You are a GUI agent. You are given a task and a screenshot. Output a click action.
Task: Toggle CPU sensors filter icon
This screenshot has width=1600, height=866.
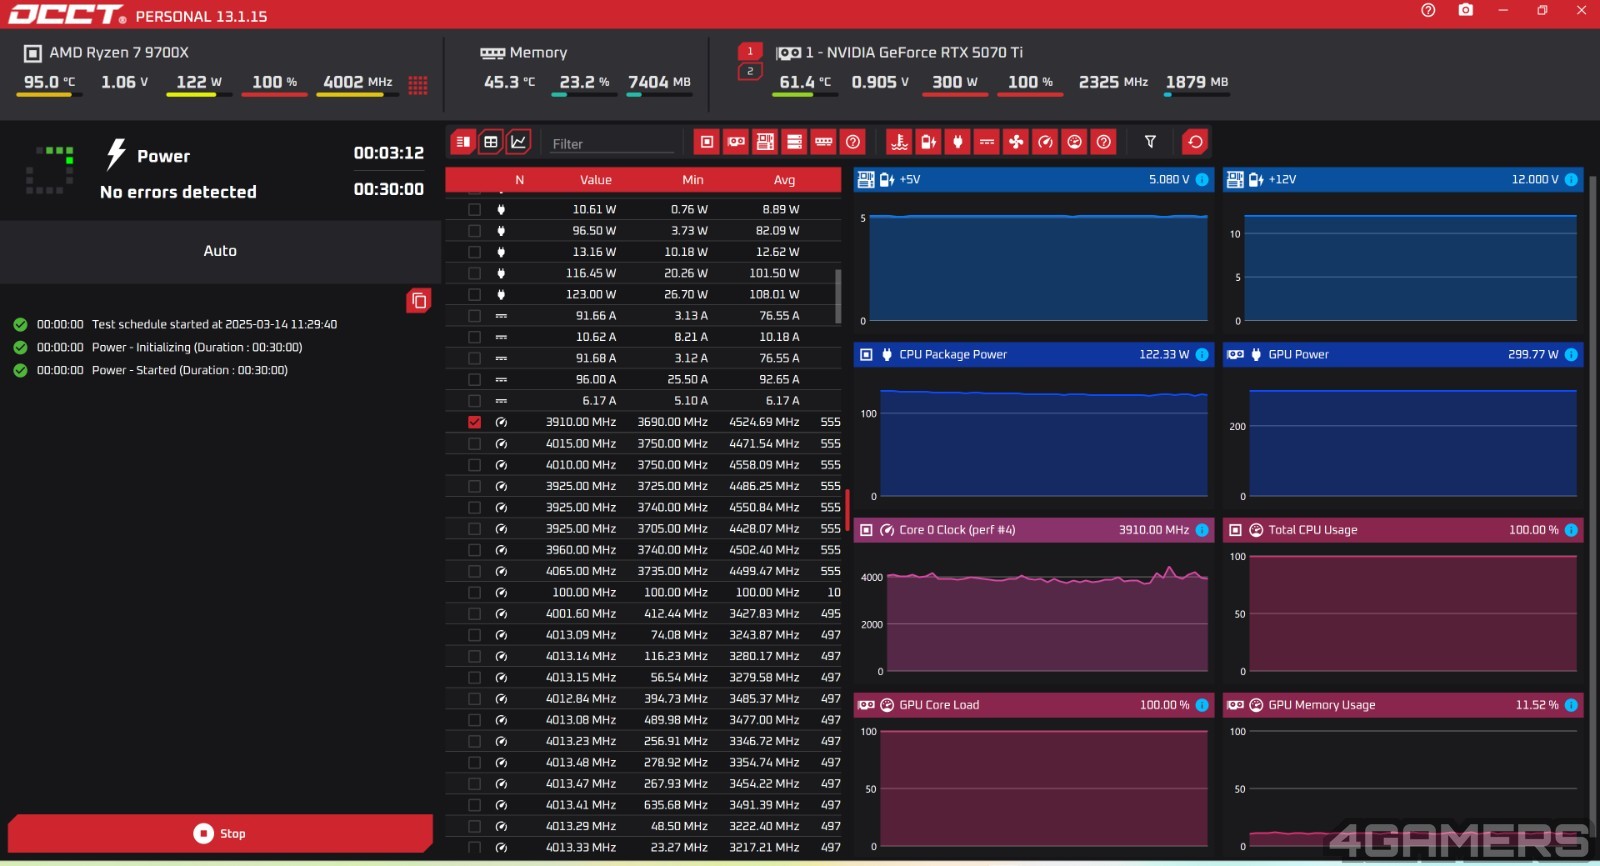pyautogui.click(x=707, y=142)
